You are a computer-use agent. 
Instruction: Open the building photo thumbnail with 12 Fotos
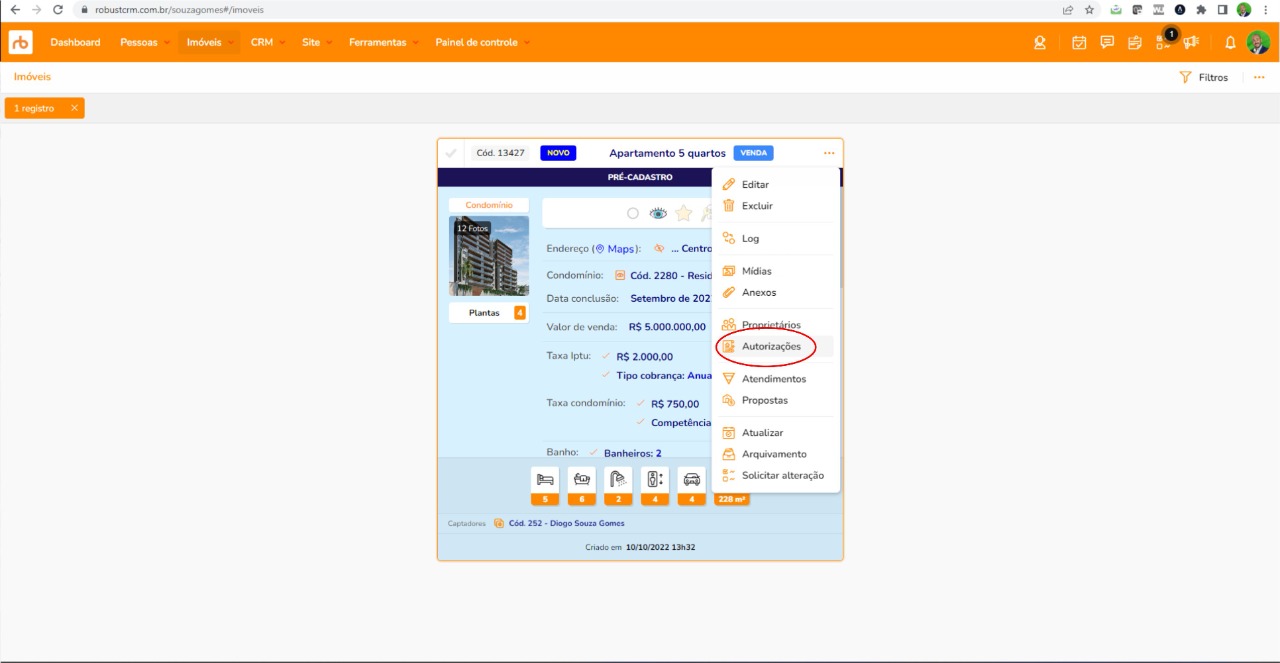(489, 256)
